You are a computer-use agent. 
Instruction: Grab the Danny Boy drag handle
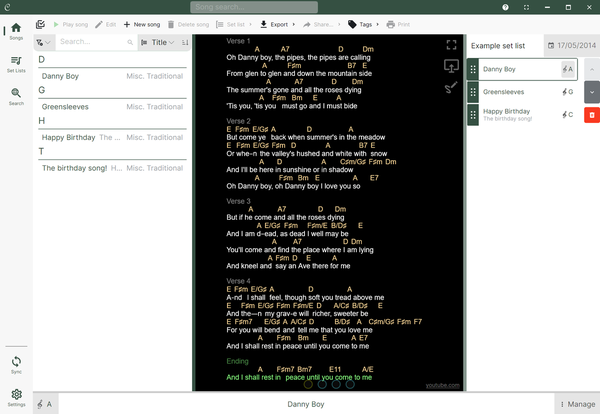click(473, 69)
